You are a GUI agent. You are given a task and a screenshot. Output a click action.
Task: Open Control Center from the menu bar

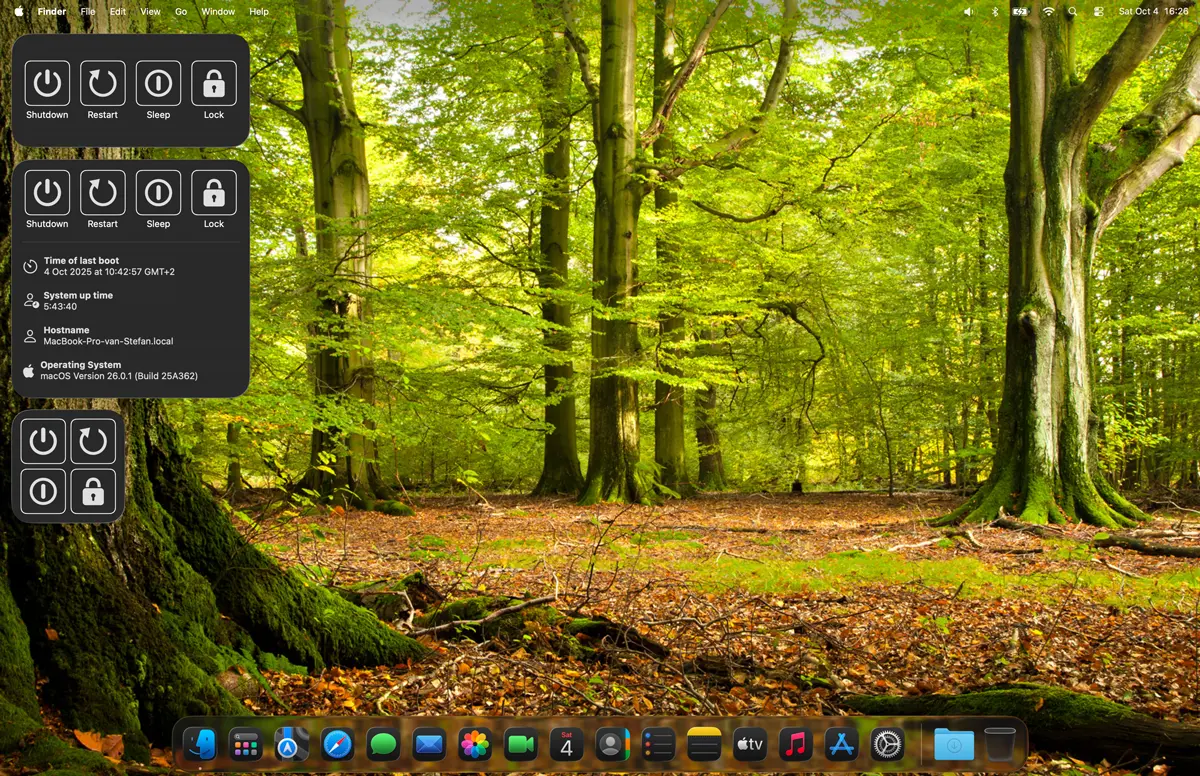pyautogui.click(x=1098, y=12)
